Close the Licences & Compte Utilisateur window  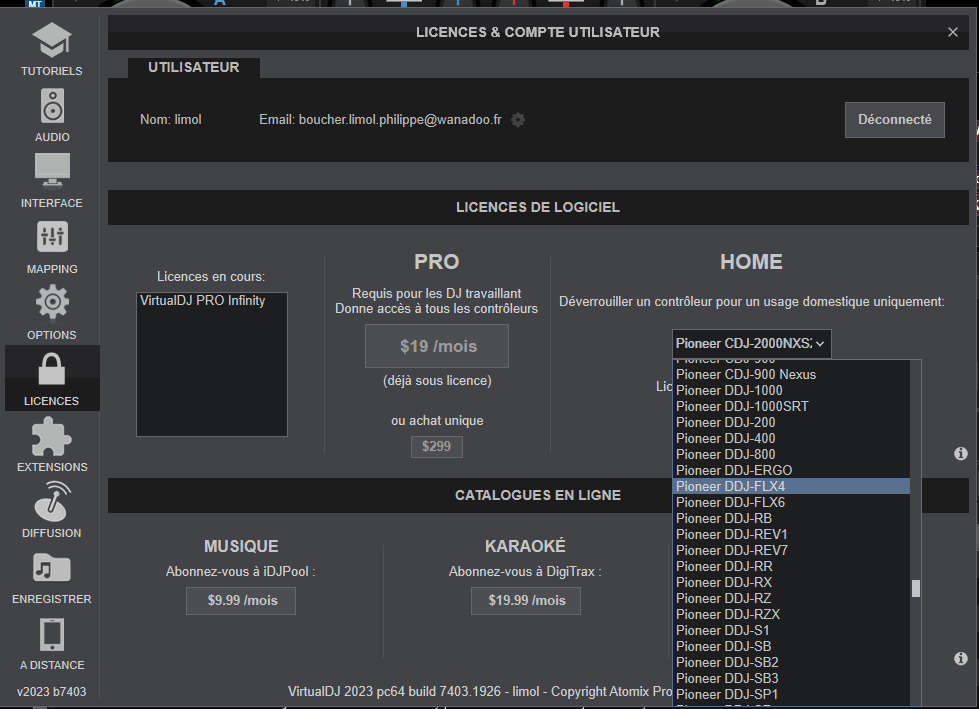(953, 32)
